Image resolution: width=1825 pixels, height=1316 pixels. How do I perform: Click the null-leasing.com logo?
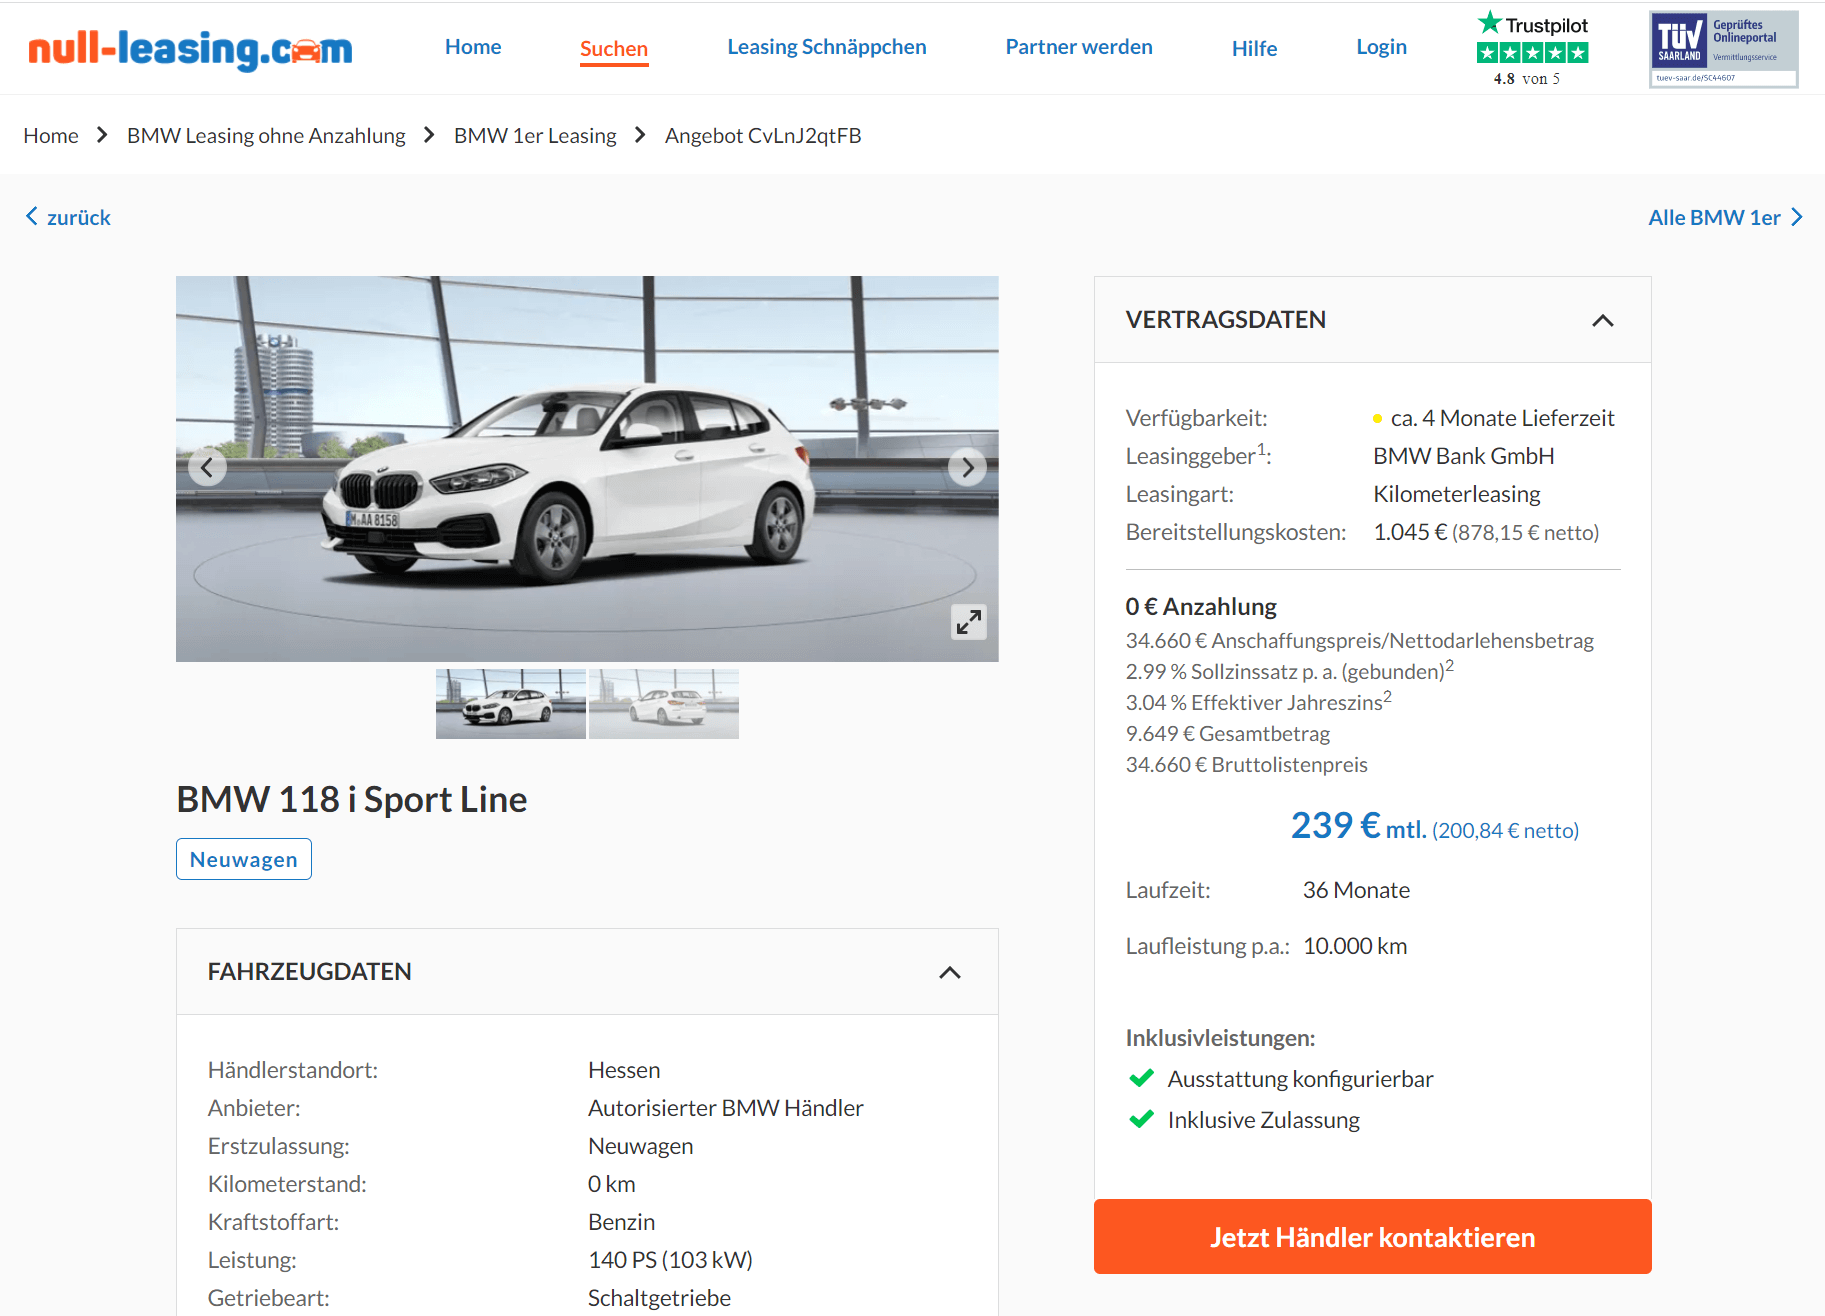[190, 48]
